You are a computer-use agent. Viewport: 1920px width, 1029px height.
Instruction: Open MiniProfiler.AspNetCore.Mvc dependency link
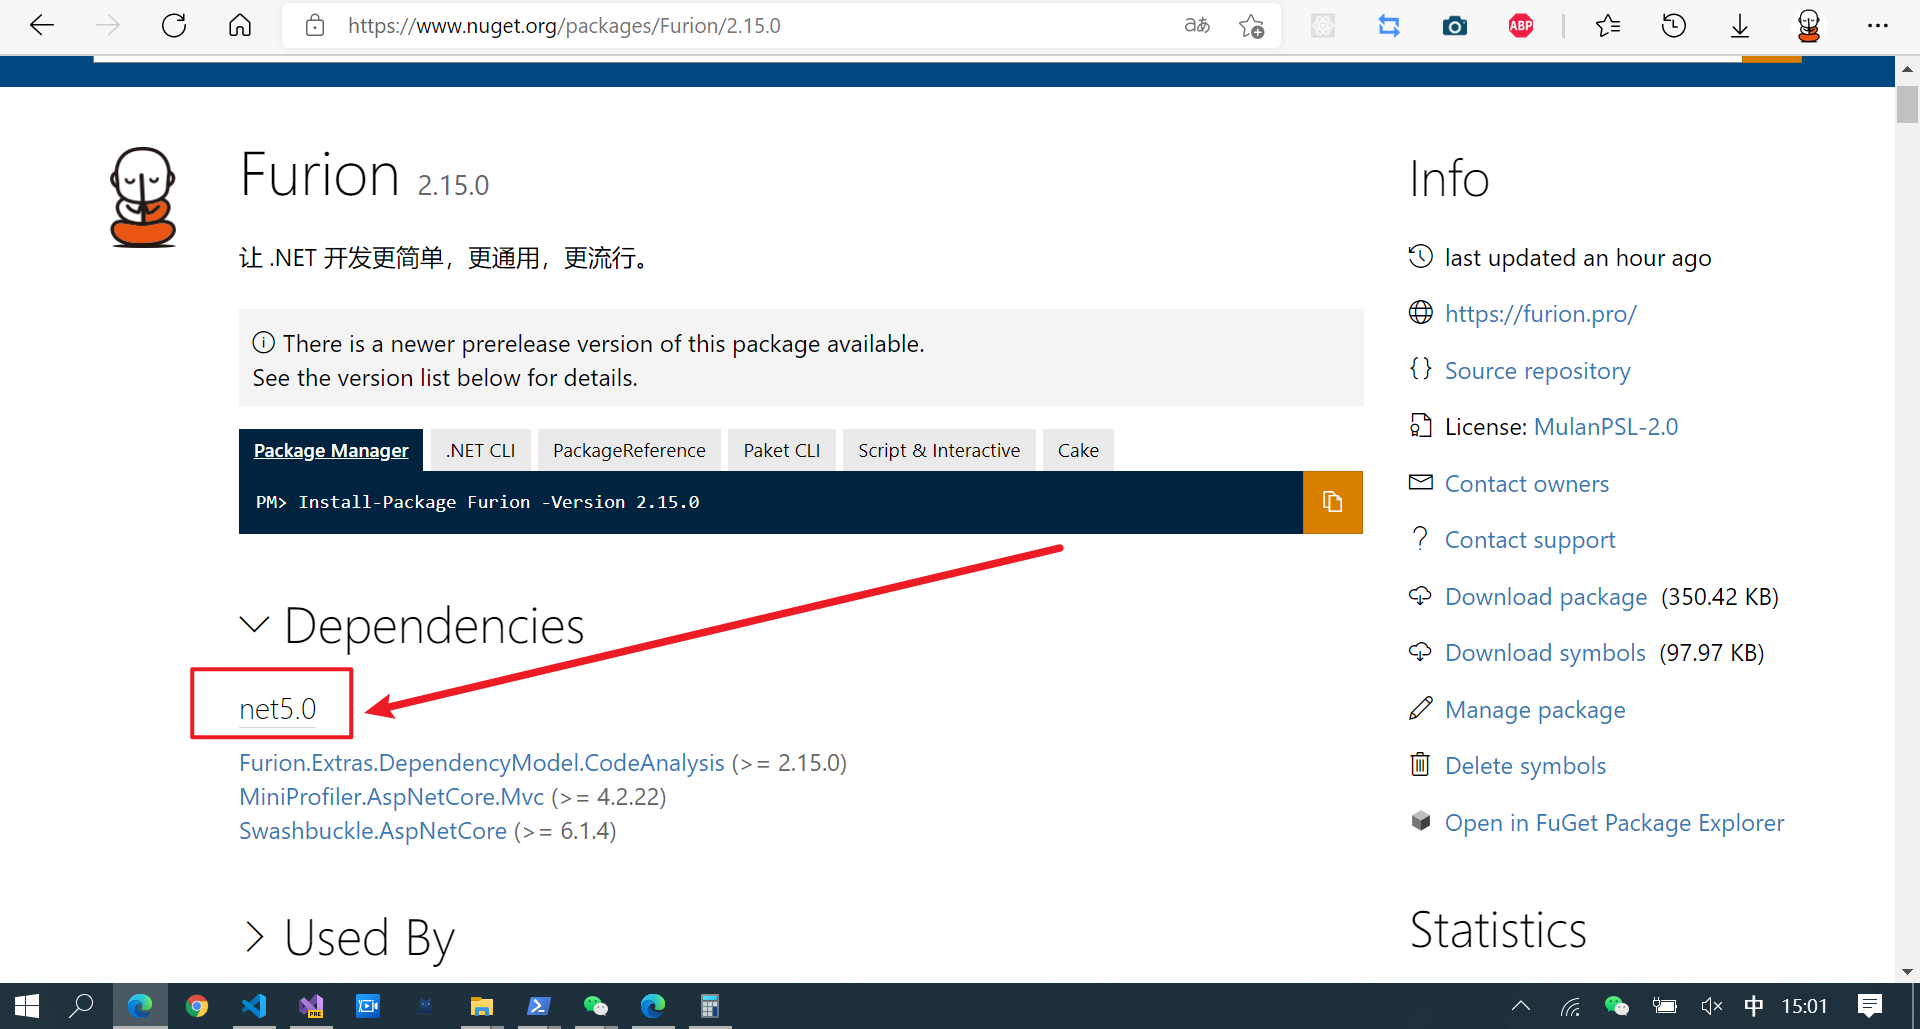click(x=391, y=797)
